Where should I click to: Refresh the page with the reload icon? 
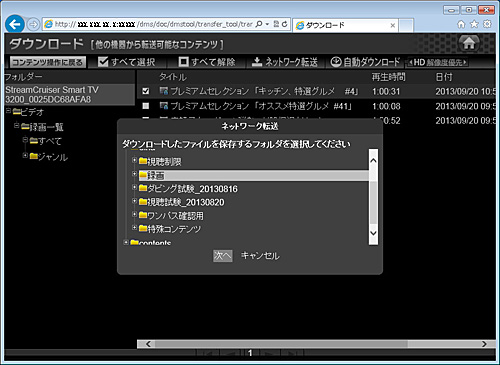pos(284,24)
